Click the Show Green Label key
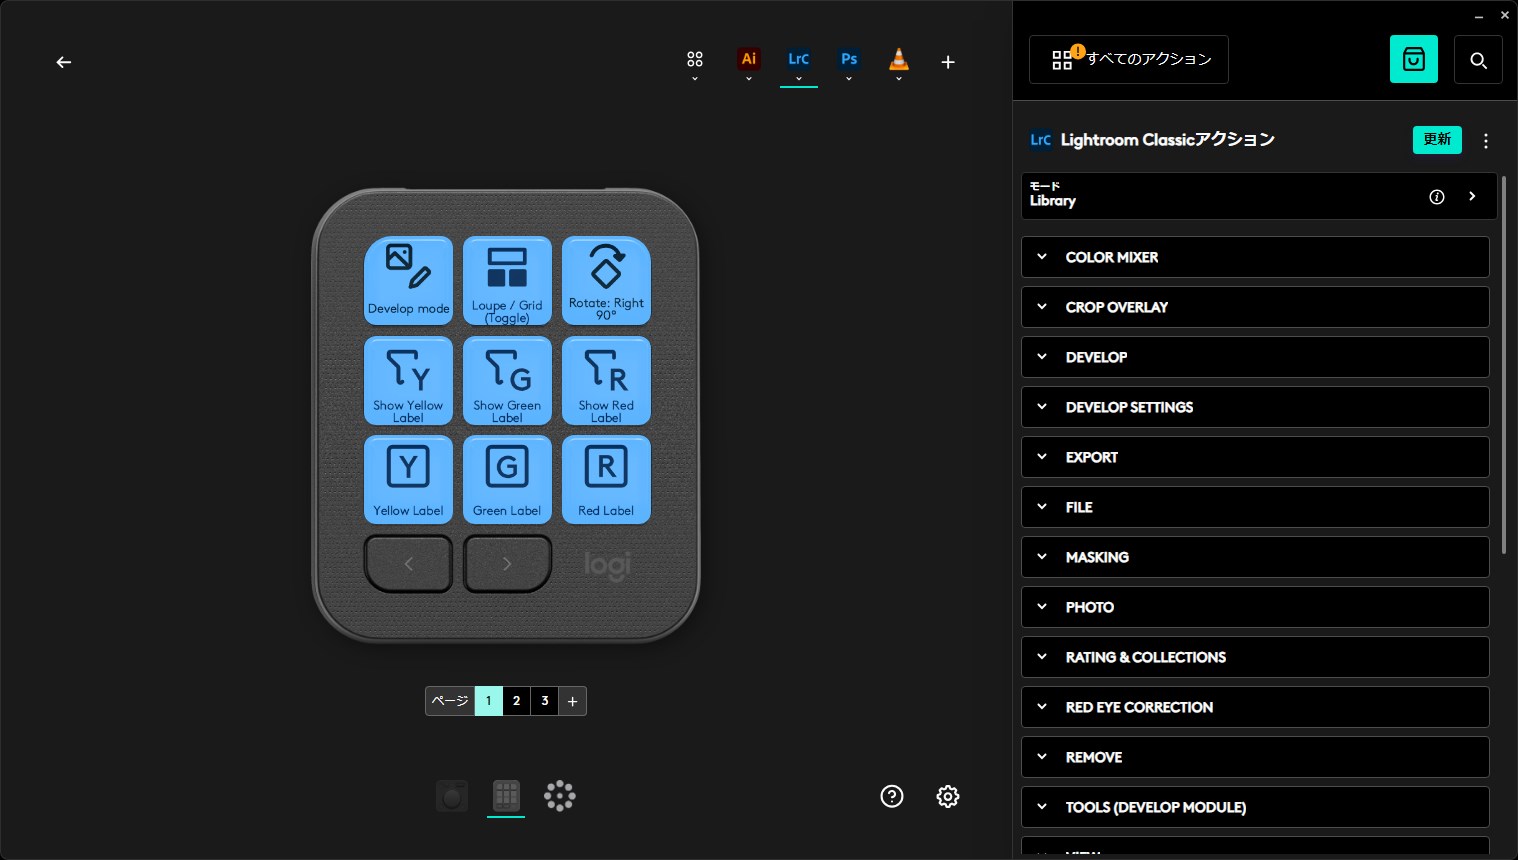 tap(507, 381)
